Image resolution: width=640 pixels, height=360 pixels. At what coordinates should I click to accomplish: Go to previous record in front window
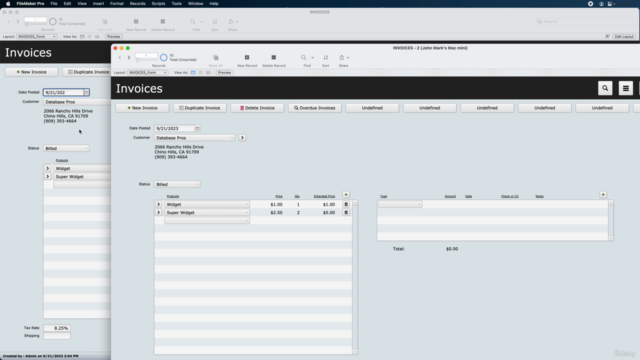click(120, 58)
